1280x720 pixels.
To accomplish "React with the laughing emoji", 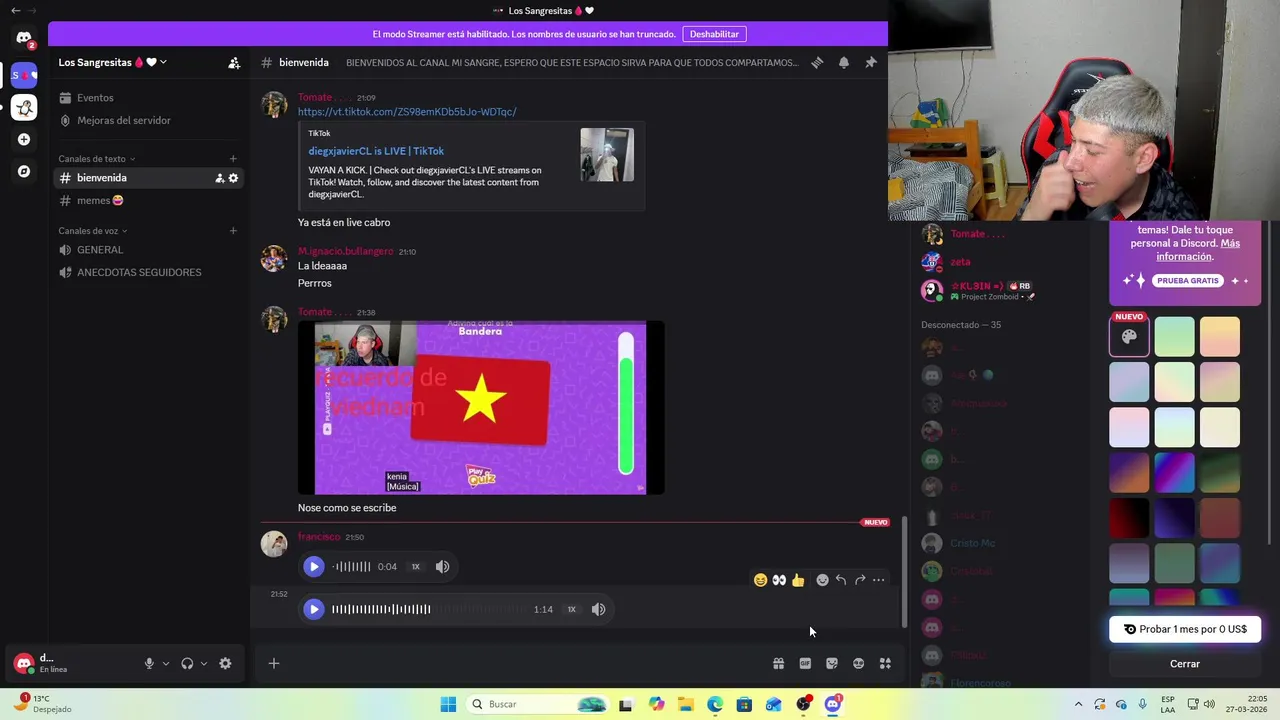I will coord(760,580).
